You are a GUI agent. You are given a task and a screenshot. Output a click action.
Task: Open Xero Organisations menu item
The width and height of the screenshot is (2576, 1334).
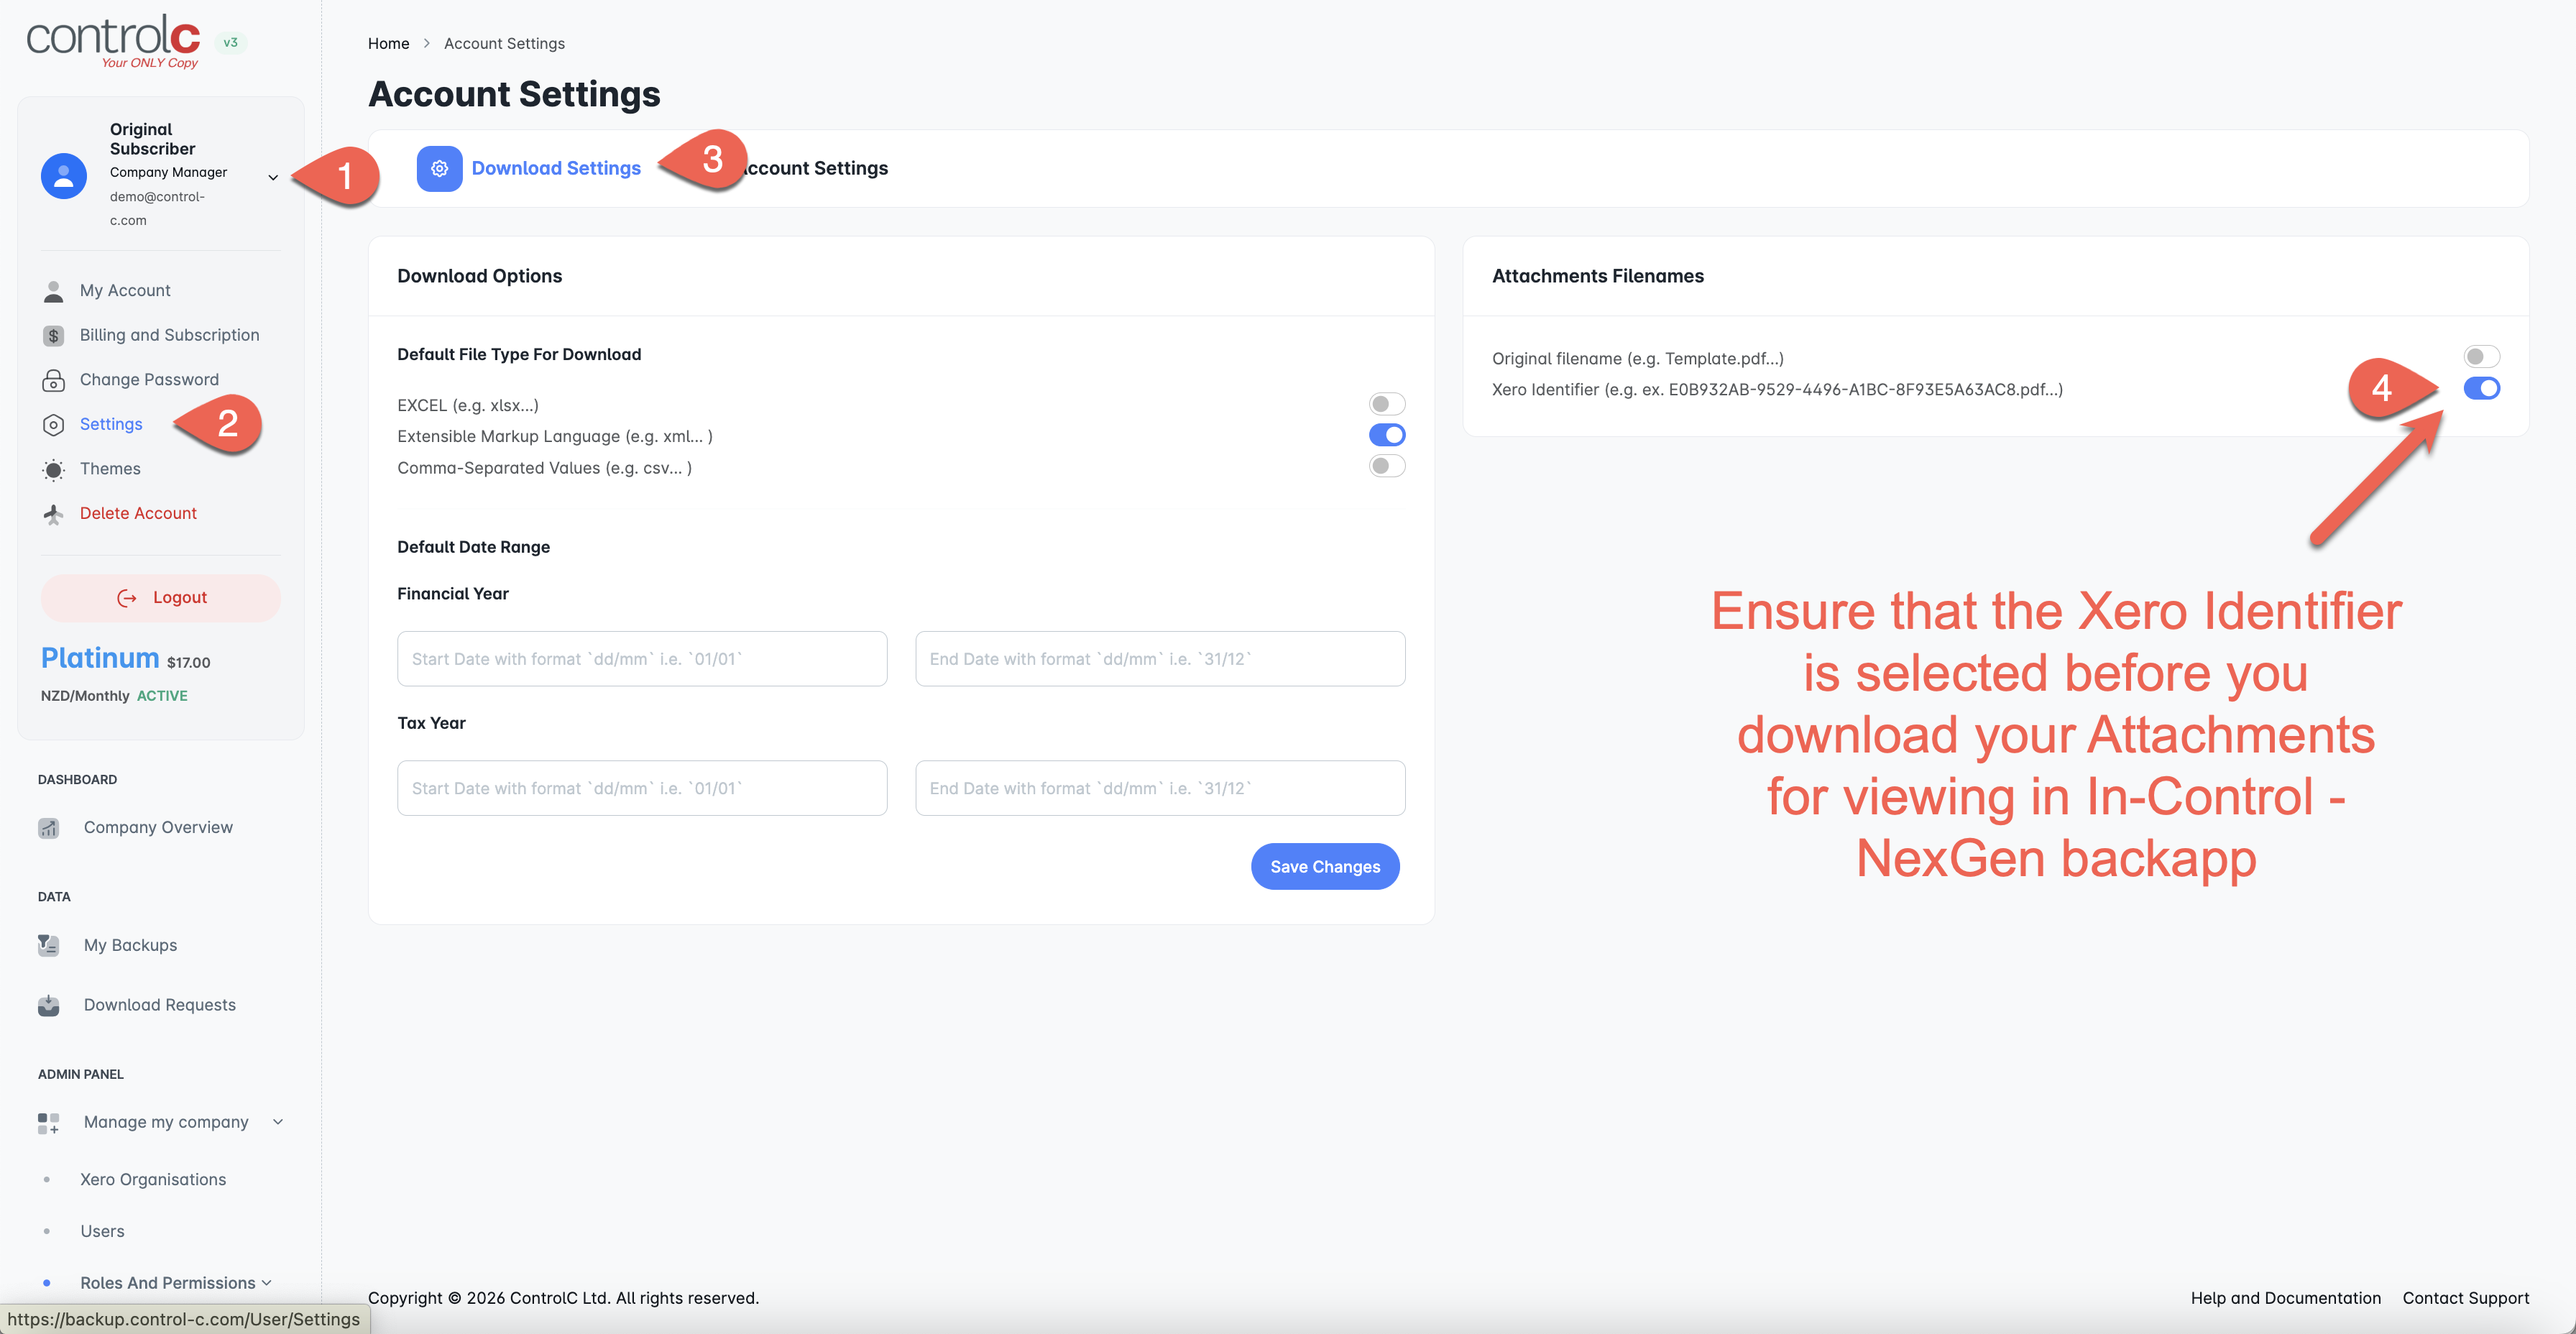click(x=153, y=1180)
